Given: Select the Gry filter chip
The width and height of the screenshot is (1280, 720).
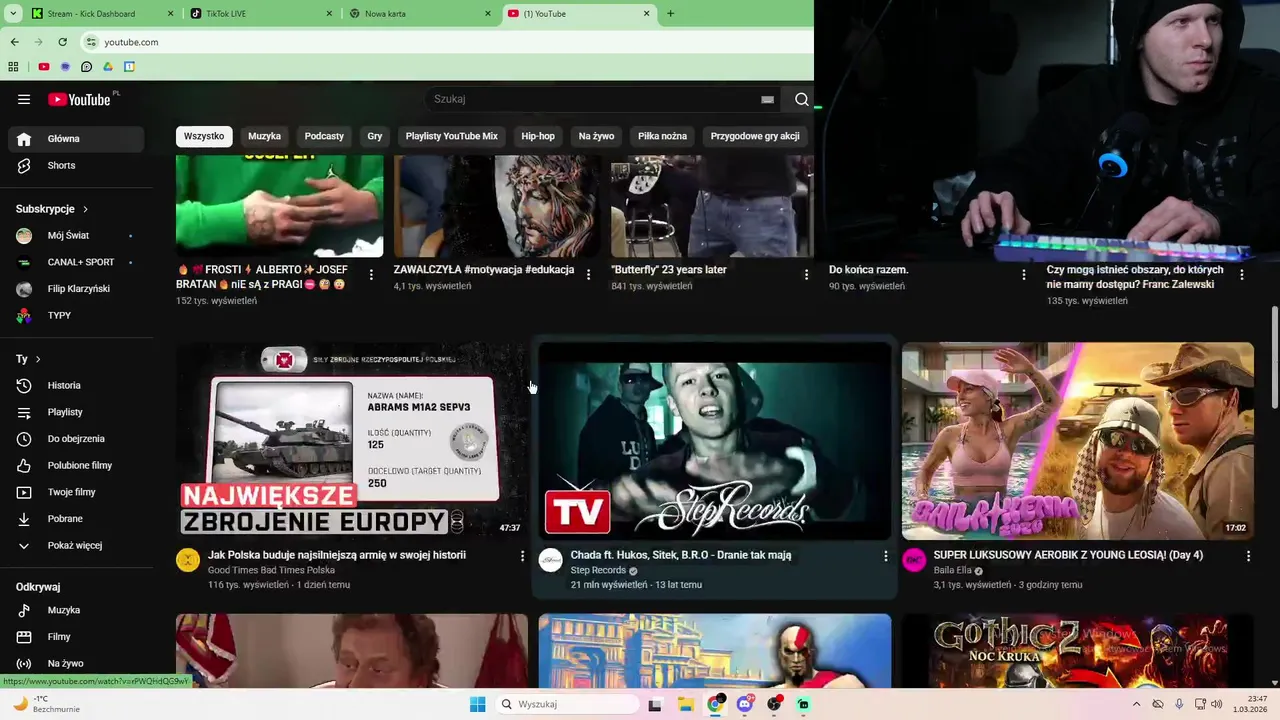Looking at the screenshot, I should click(x=375, y=136).
